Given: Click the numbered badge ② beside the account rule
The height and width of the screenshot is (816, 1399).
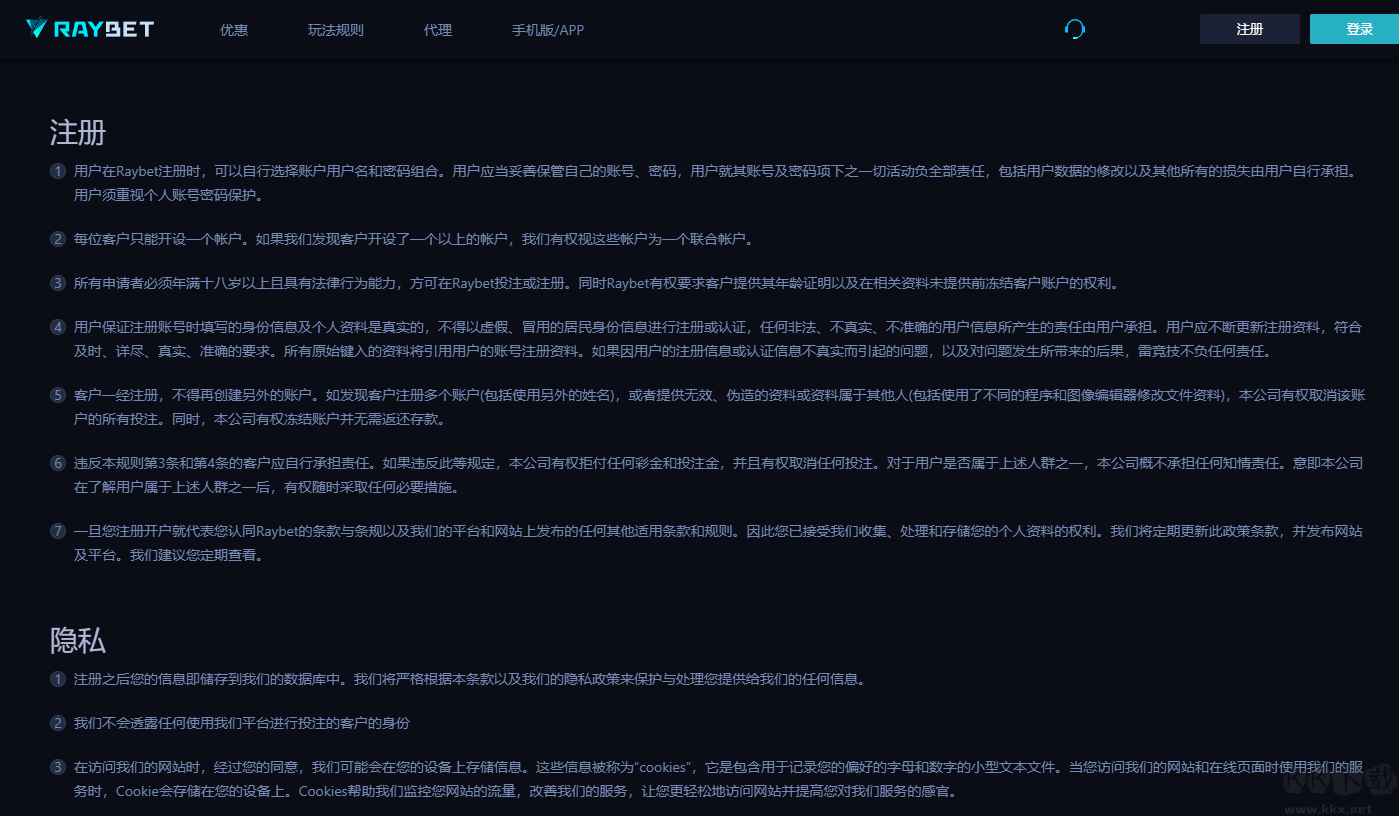Looking at the screenshot, I should tap(57, 239).
